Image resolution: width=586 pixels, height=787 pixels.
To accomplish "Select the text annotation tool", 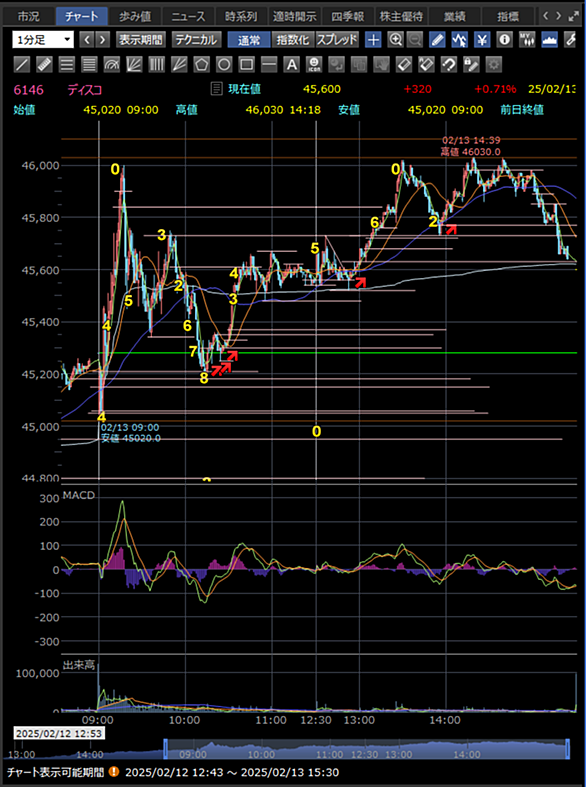I will click(x=292, y=64).
